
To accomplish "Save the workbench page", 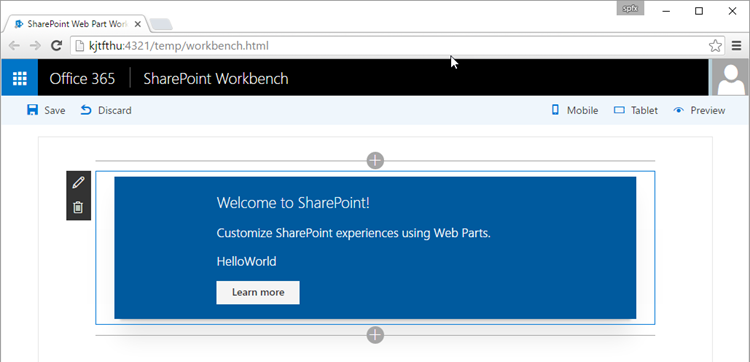I will pyautogui.click(x=46, y=110).
